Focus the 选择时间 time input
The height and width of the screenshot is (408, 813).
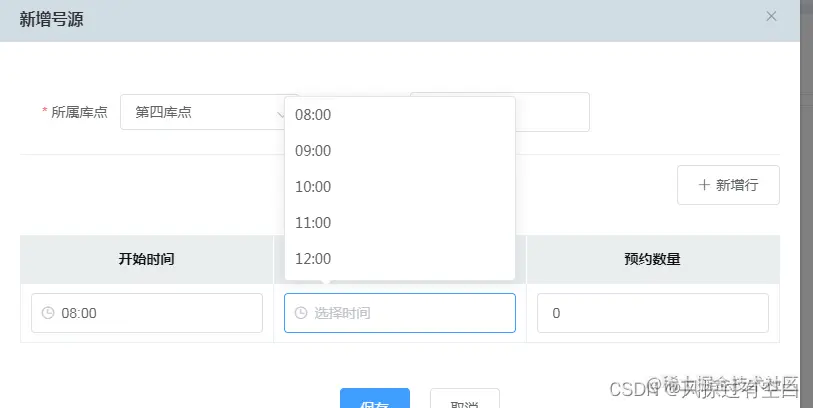point(400,313)
